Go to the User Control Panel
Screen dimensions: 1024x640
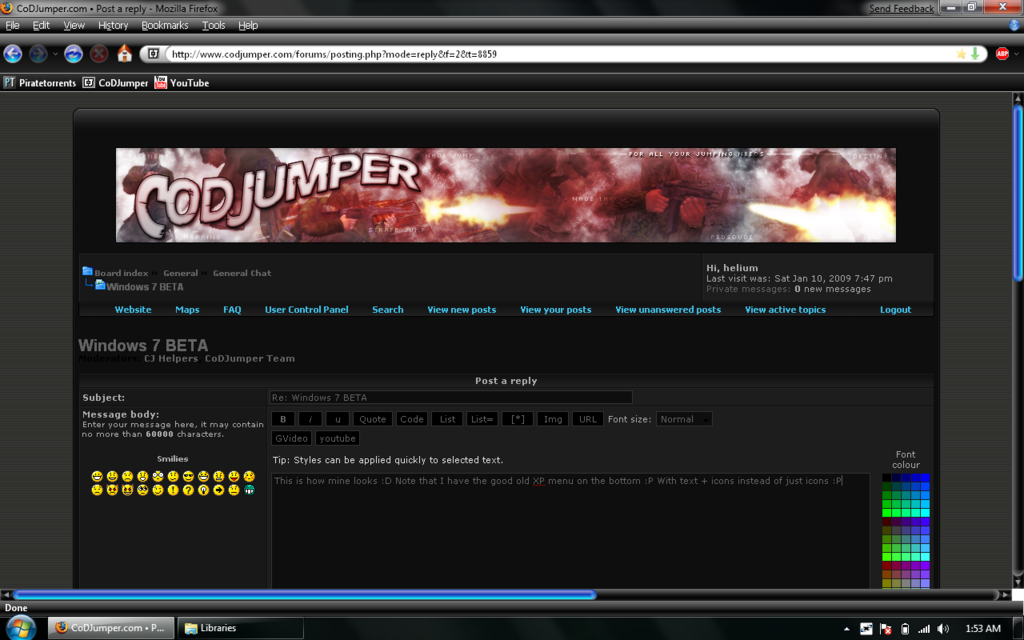pyautogui.click(x=306, y=310)
